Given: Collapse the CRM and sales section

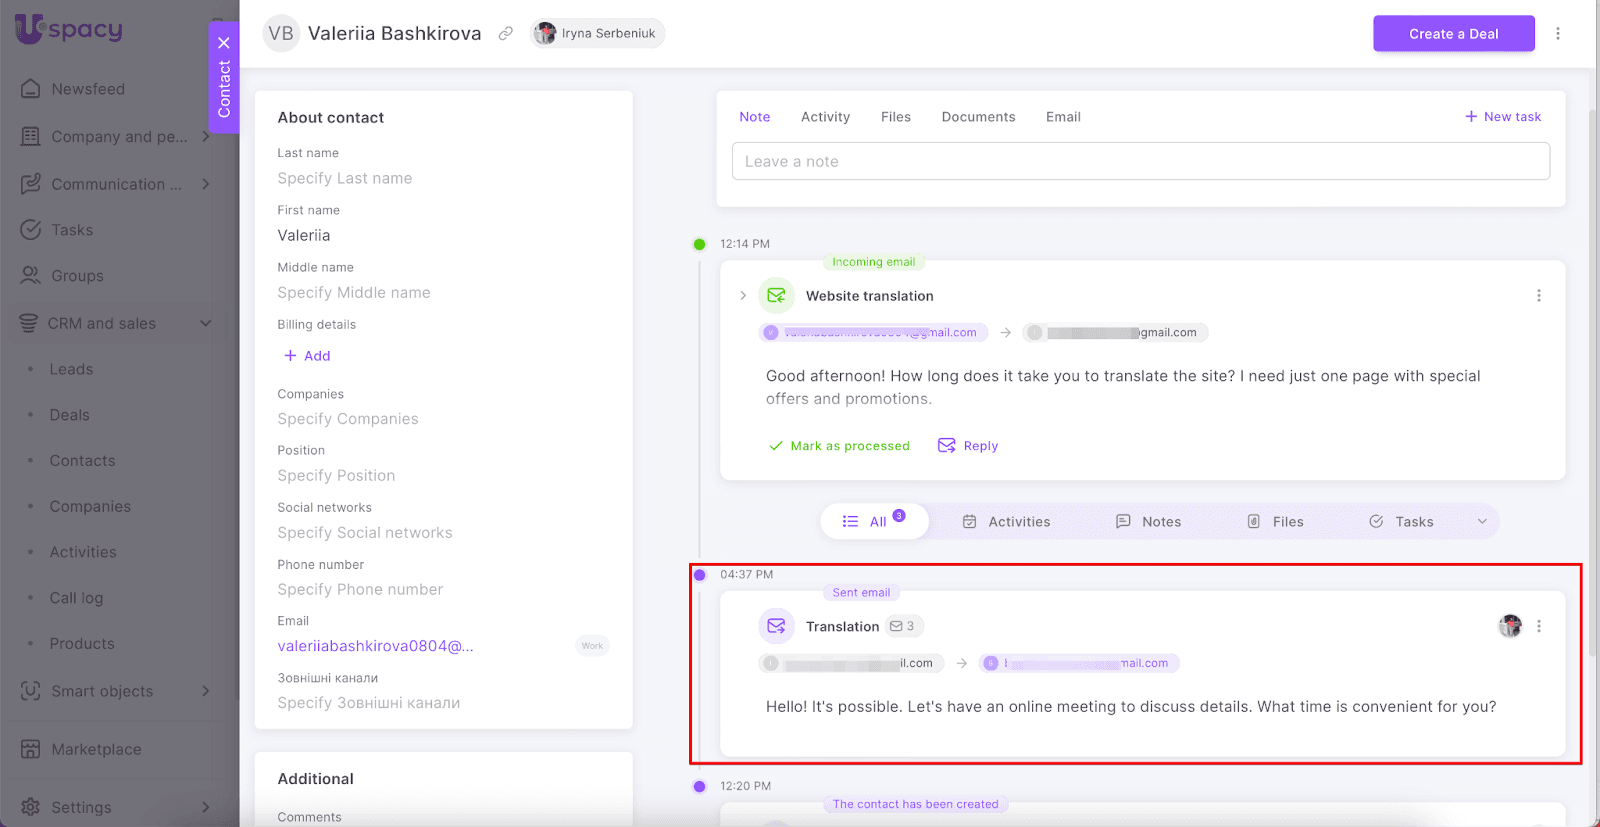Looking at the screenshot, I should (x=206, y=324).
